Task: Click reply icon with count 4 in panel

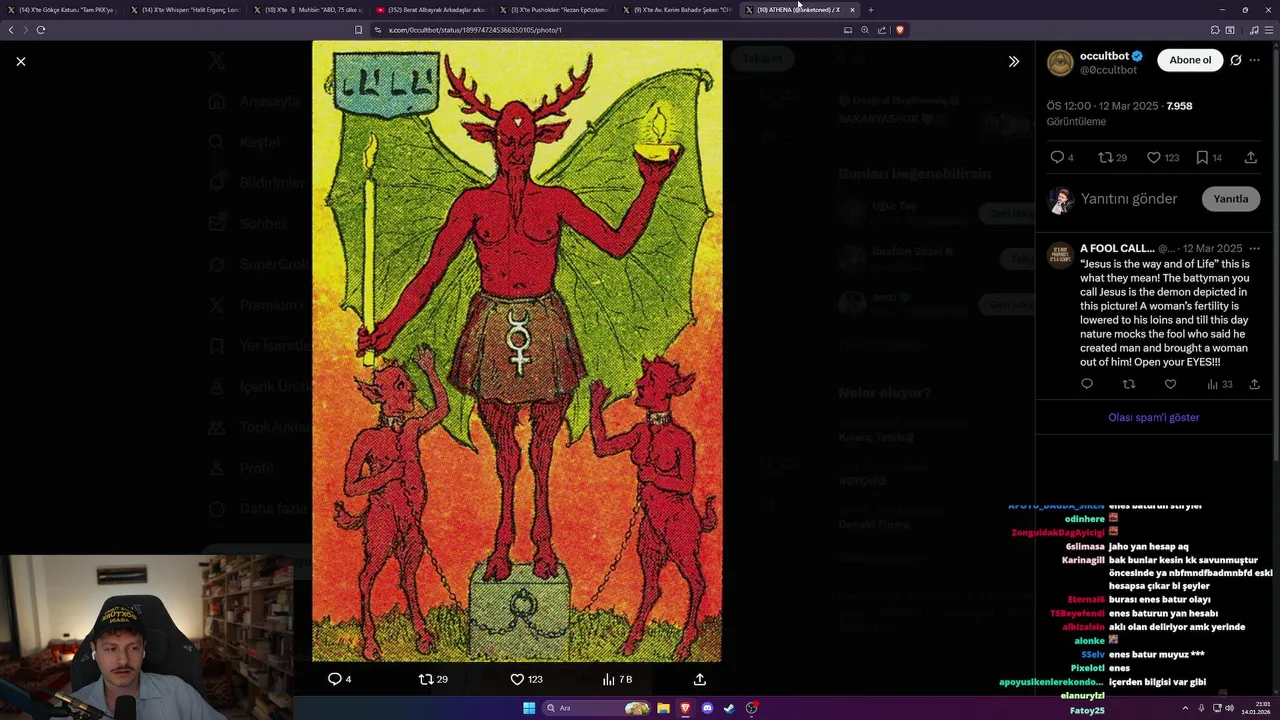Action: tap(1057, 157)
